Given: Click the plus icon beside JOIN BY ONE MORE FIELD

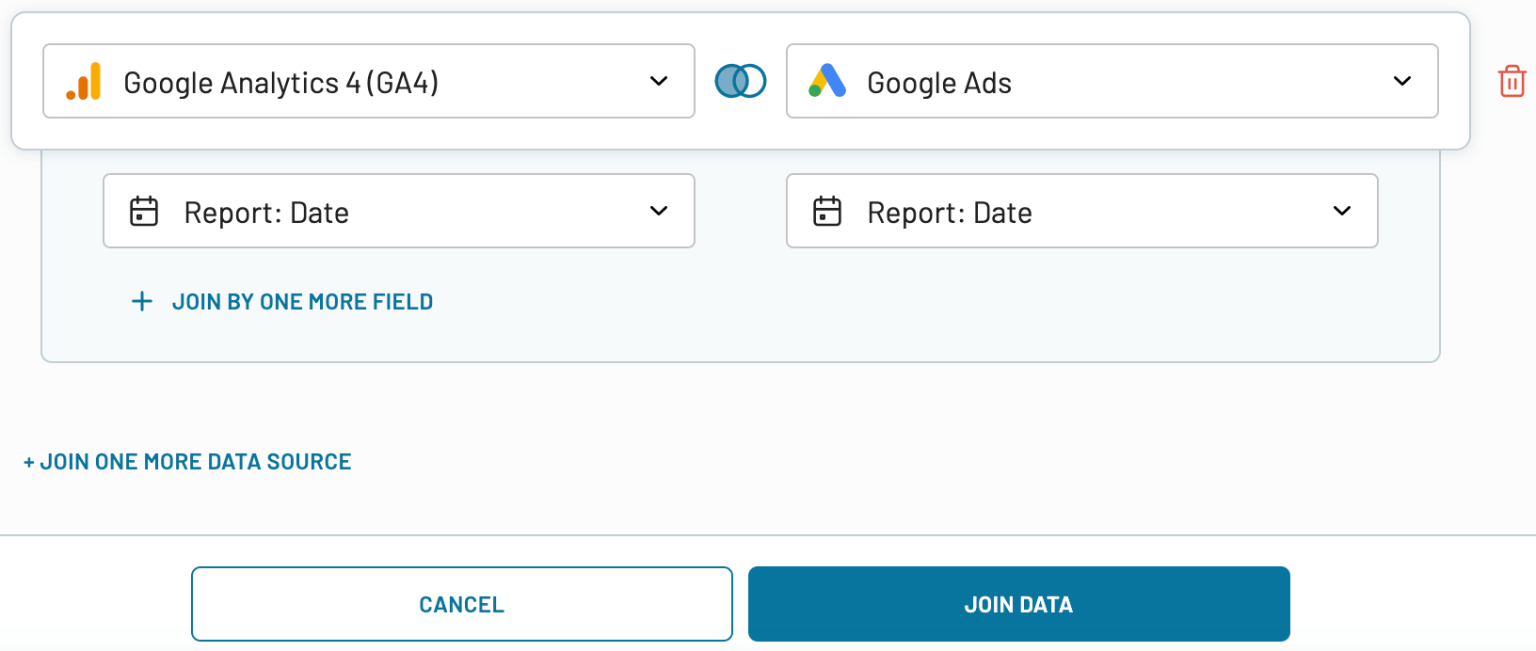Looking at the screenshot, I should tap(142, 301).
